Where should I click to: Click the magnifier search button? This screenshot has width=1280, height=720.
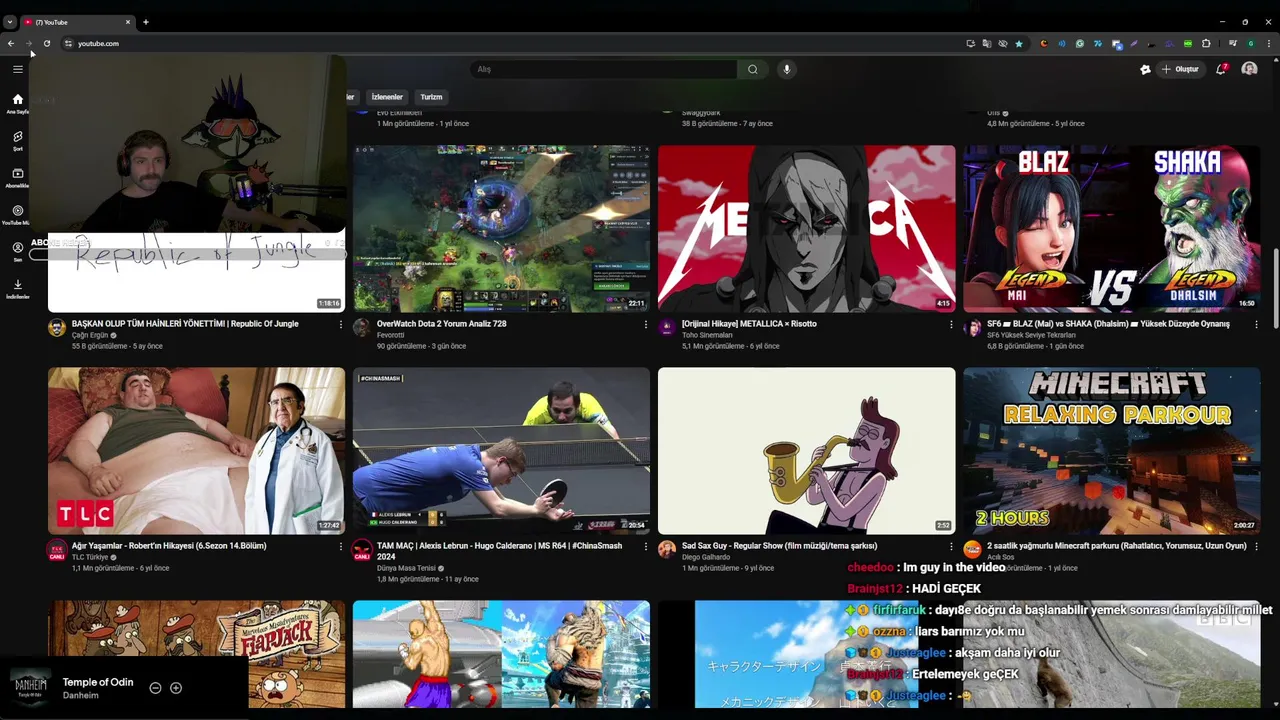click(753, 69)
